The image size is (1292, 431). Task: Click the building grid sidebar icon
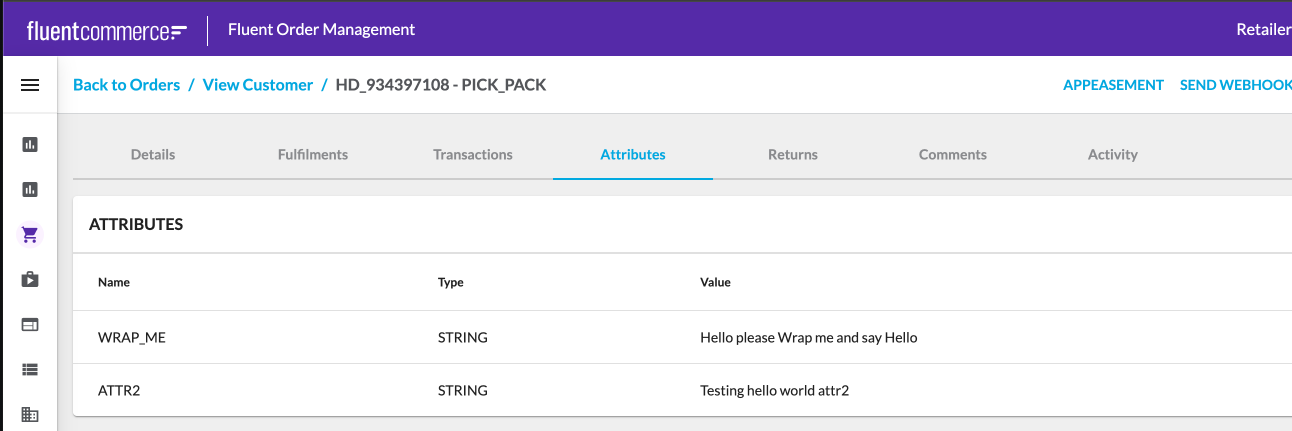tap(30, 414)
